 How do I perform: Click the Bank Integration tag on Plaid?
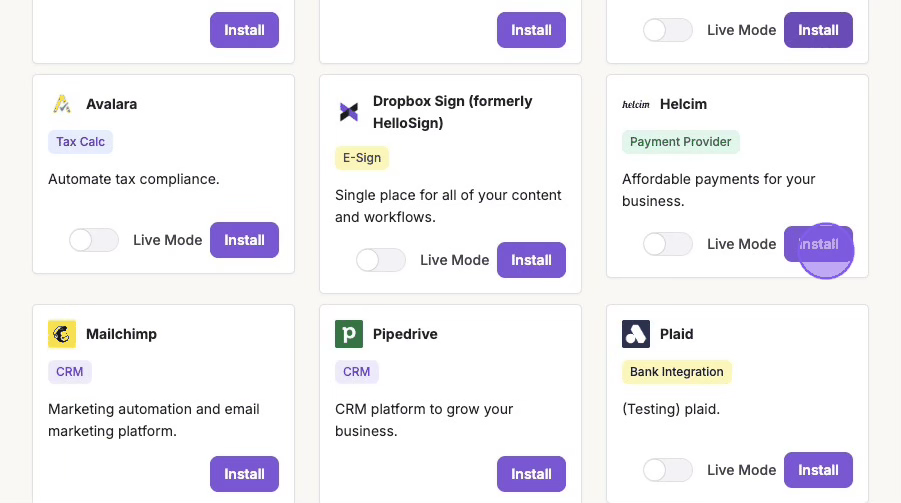coord(677,372)
